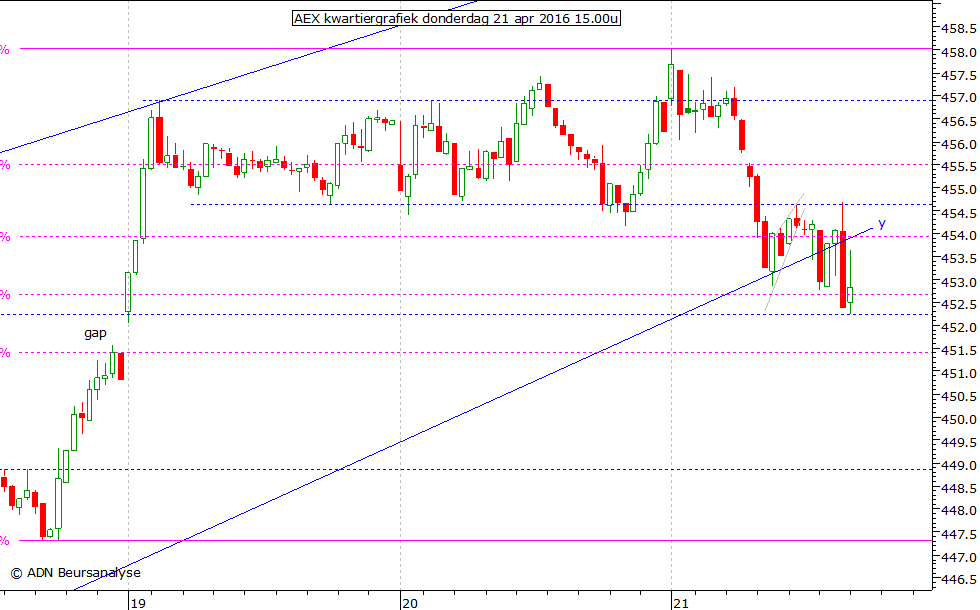
Task: Select date label '21' on time axis
Action: pyautogui.click(x=681, y=603)
